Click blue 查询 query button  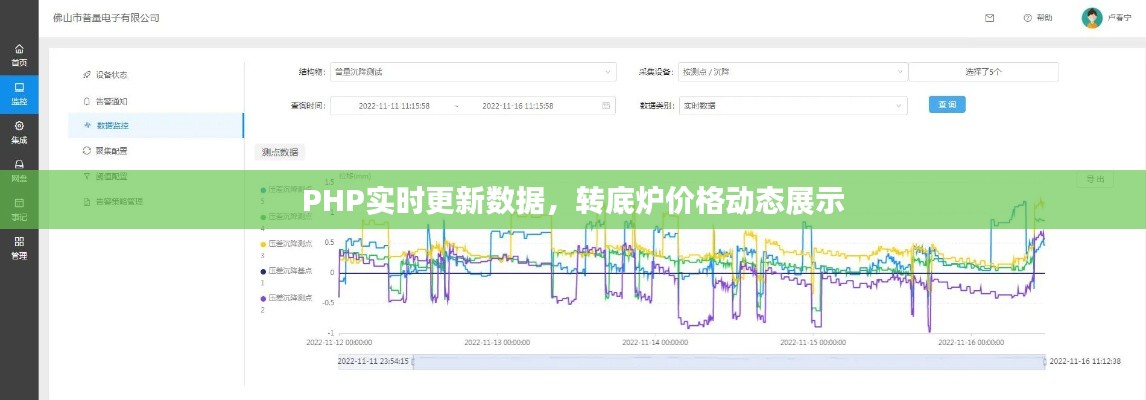click(x=947, y=104)
